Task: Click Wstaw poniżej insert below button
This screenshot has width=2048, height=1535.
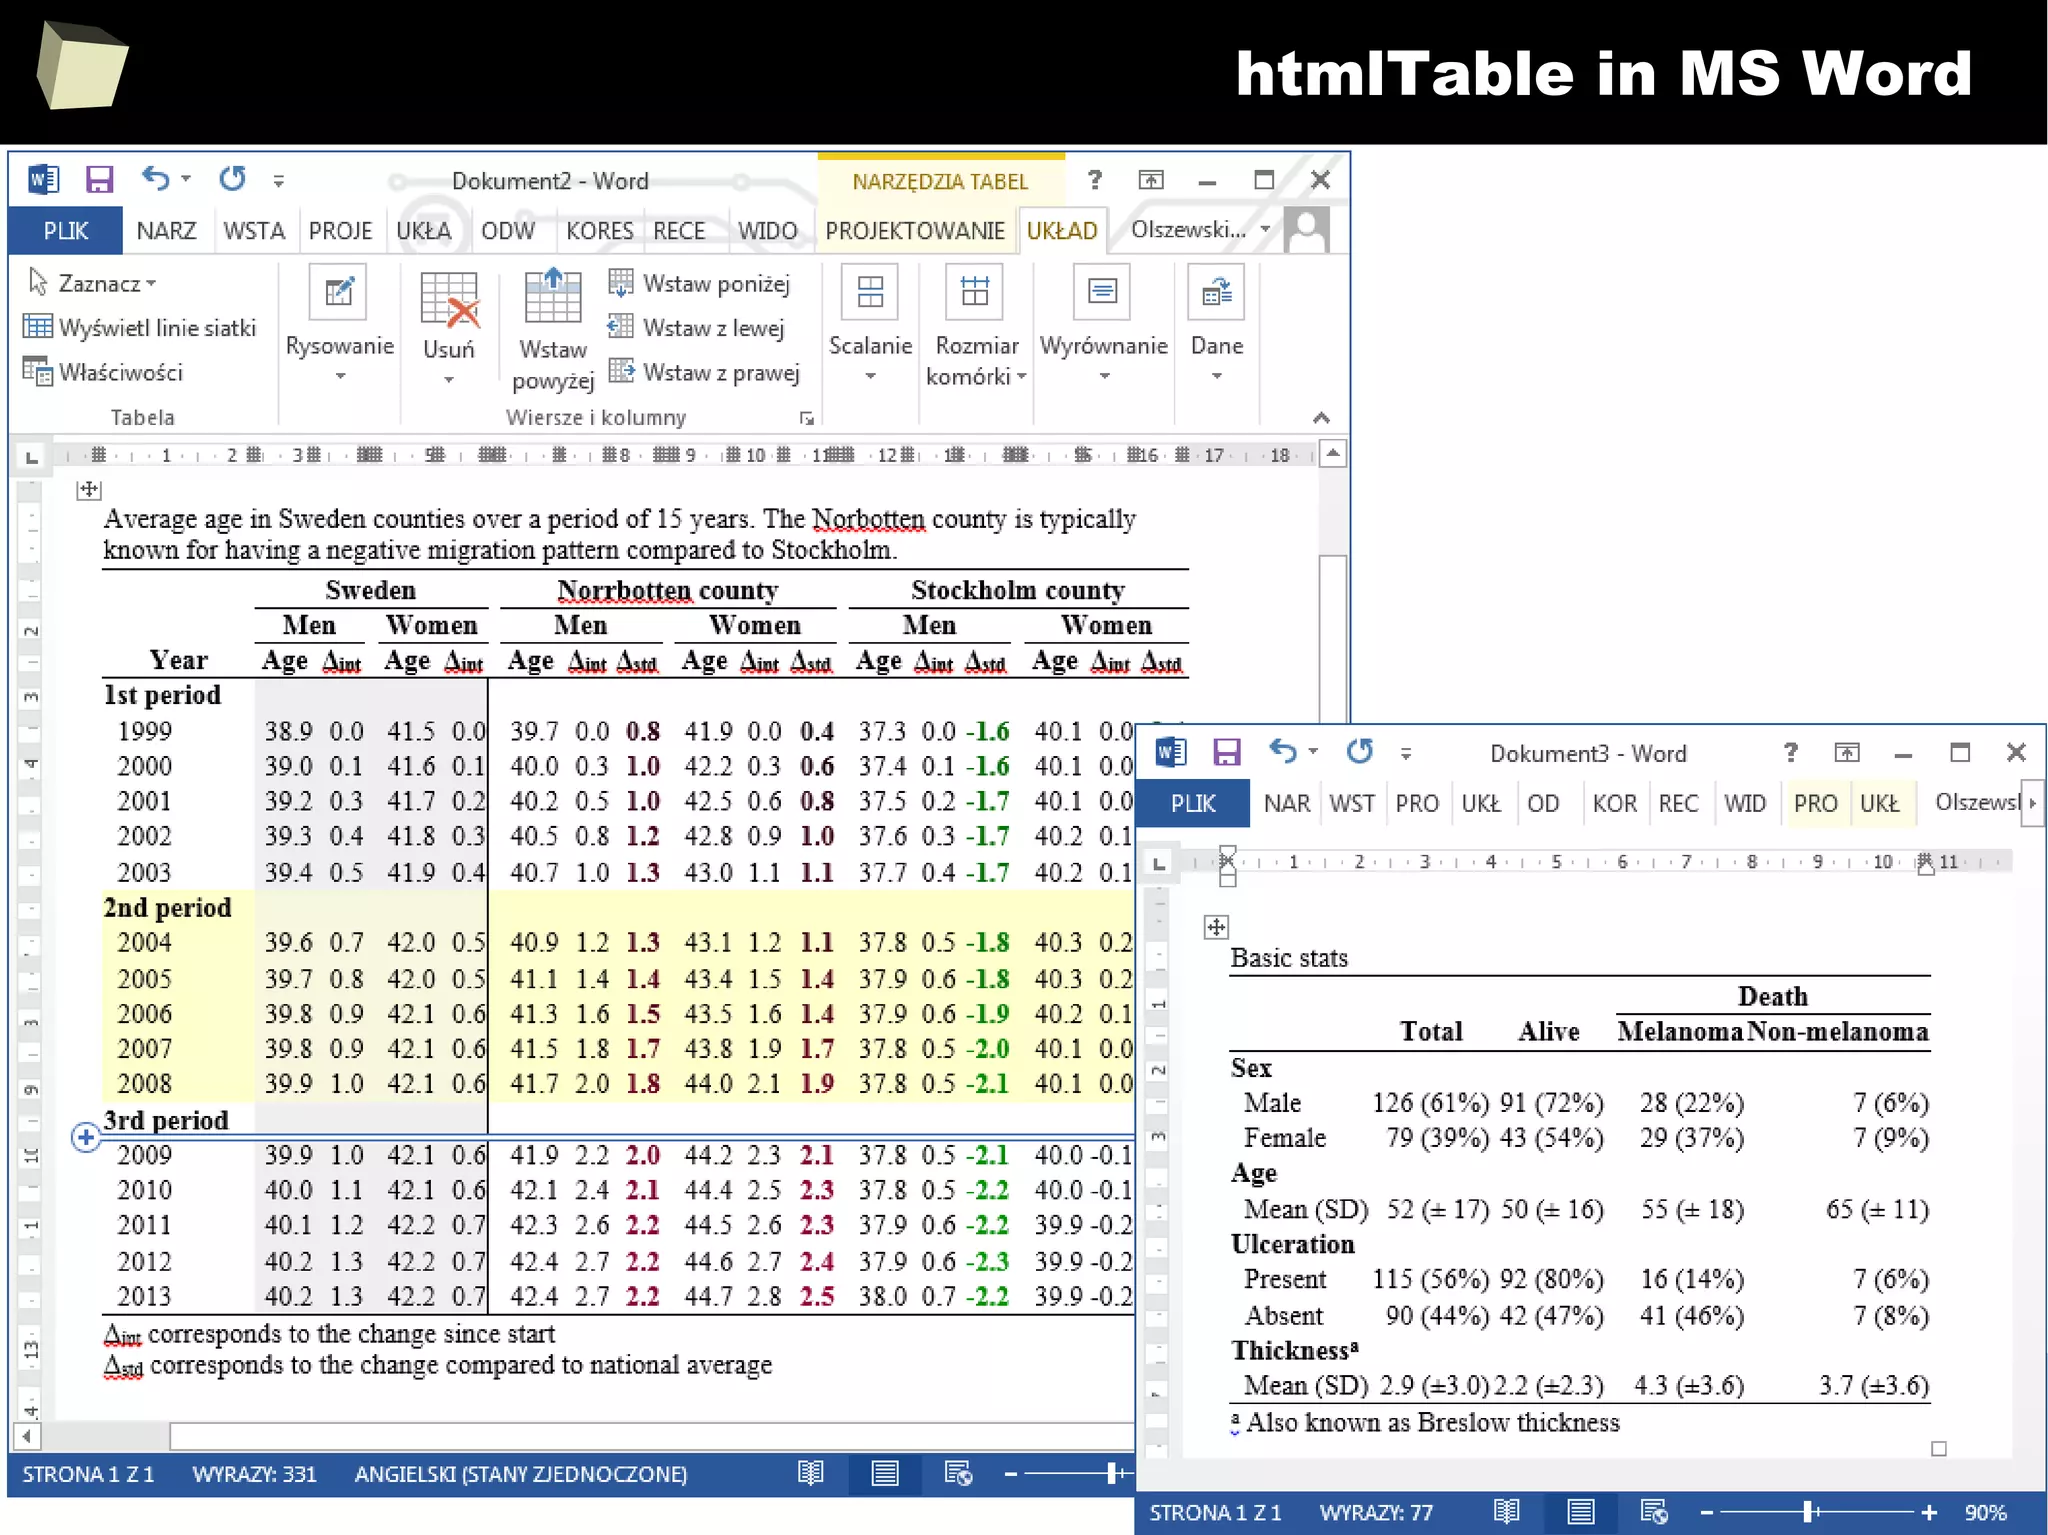Action: click(x=699, y=283)
